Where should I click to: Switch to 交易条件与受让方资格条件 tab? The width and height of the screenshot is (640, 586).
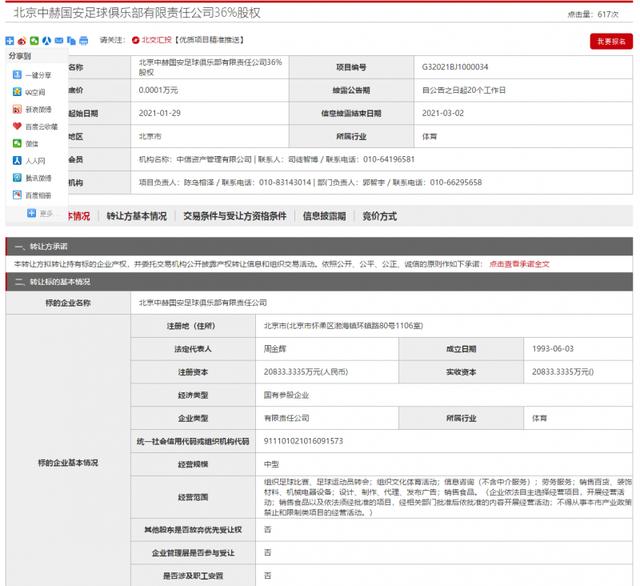[x=235, y=216]
